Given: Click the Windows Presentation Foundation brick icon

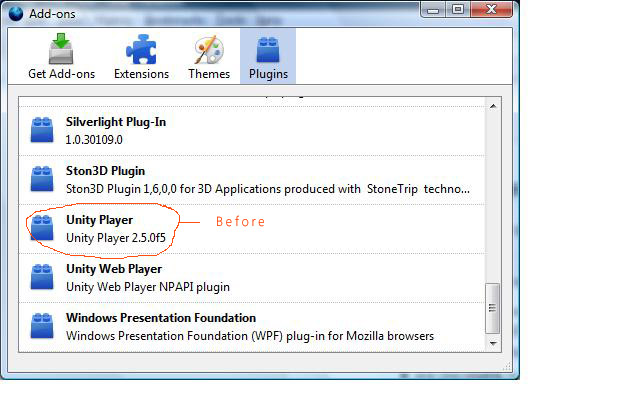Looking at the screenshot, I should tap(42, 326).
